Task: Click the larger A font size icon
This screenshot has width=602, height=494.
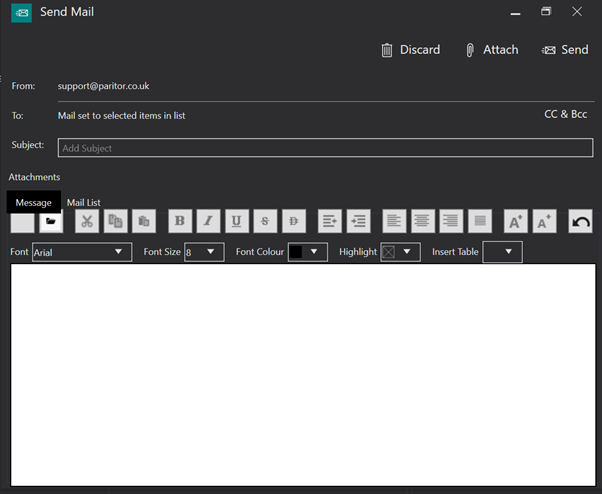Action: 516,221
